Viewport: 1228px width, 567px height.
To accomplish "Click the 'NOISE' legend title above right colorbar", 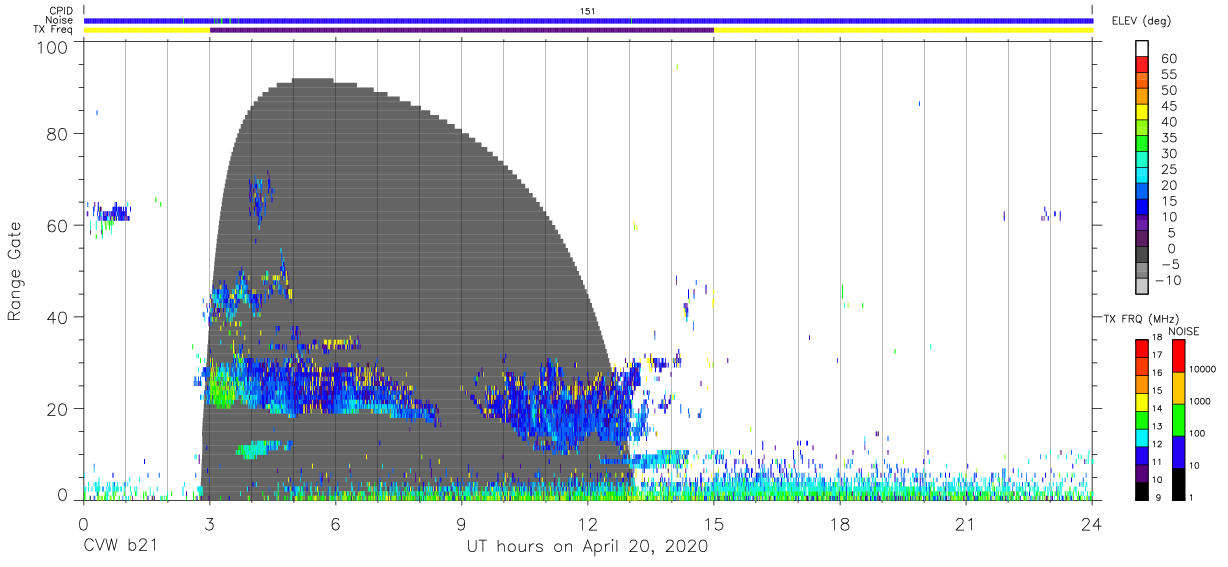I will (1184, 331).
